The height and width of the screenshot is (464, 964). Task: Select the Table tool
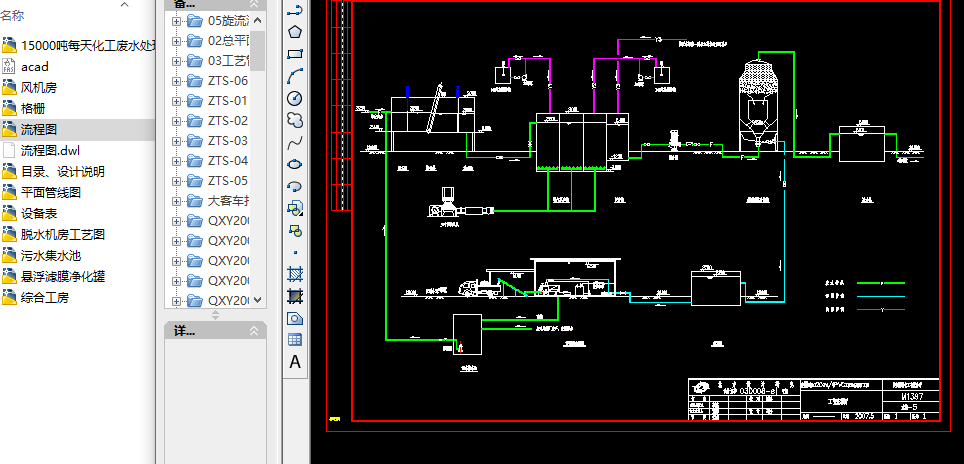click(x=295, y=340)
